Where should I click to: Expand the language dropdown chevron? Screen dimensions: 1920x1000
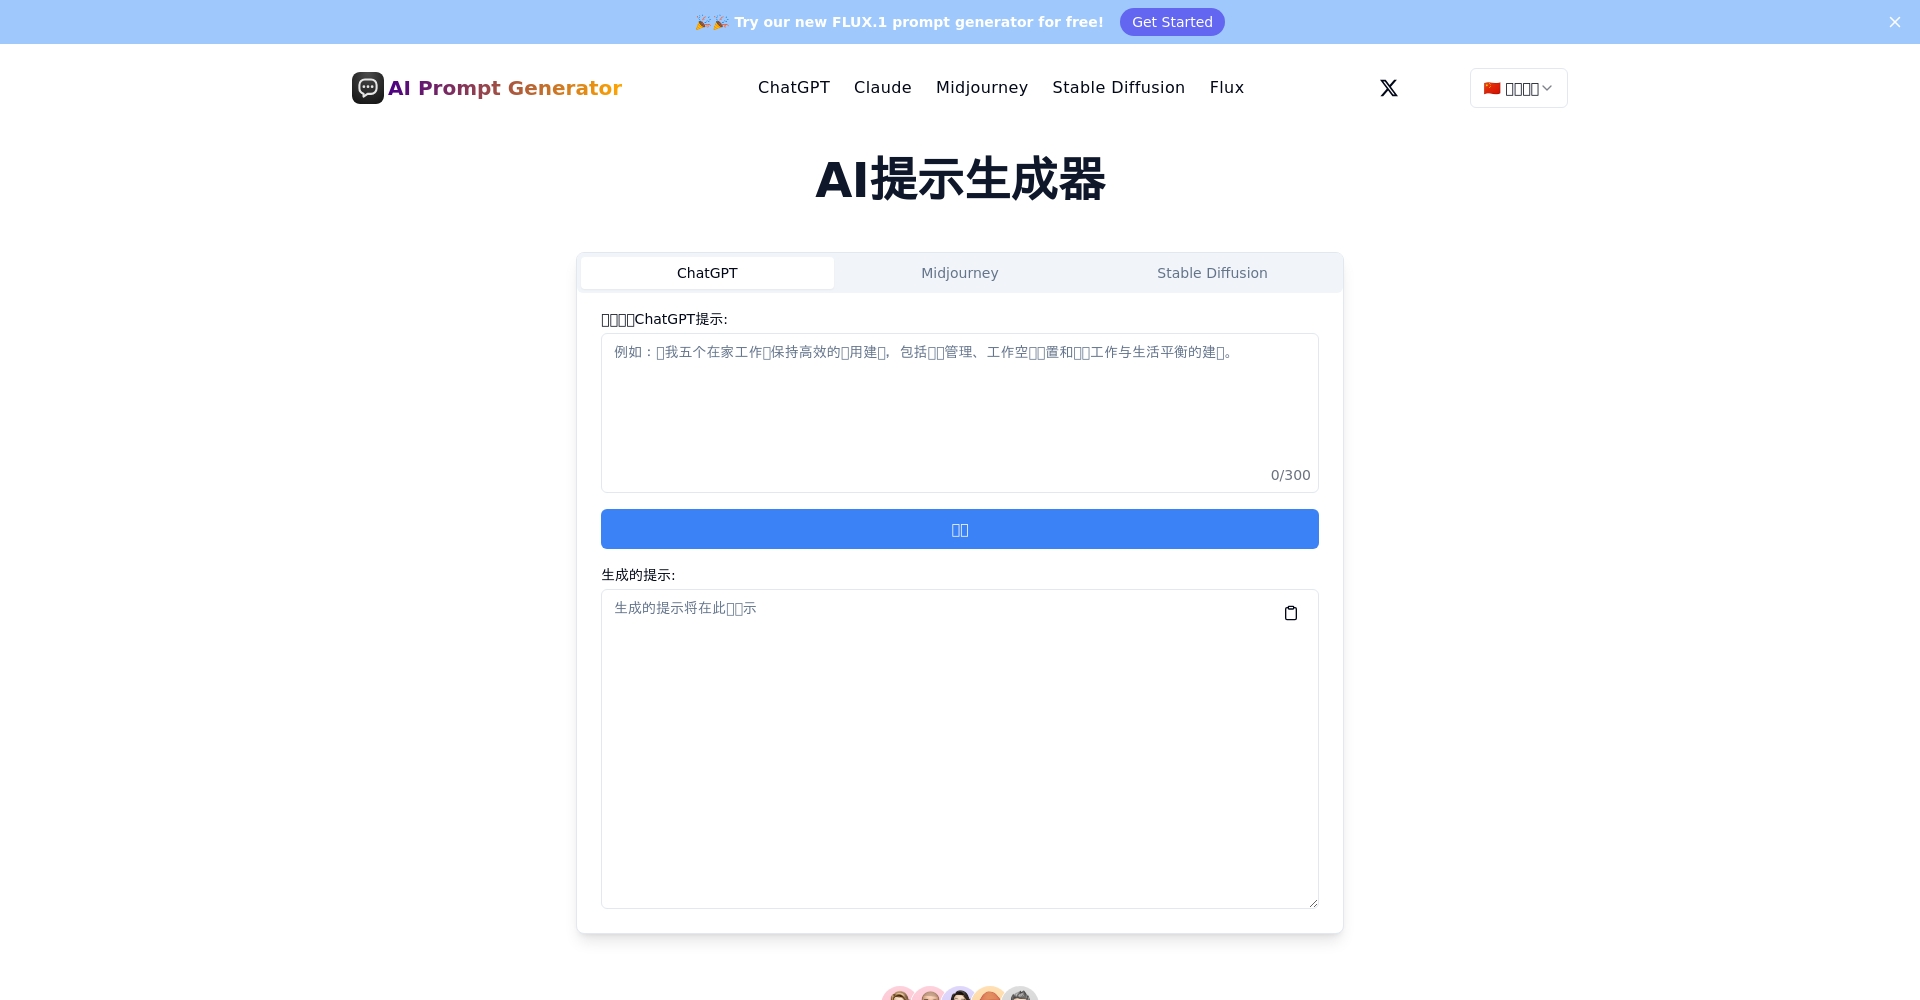[1547, 88]
